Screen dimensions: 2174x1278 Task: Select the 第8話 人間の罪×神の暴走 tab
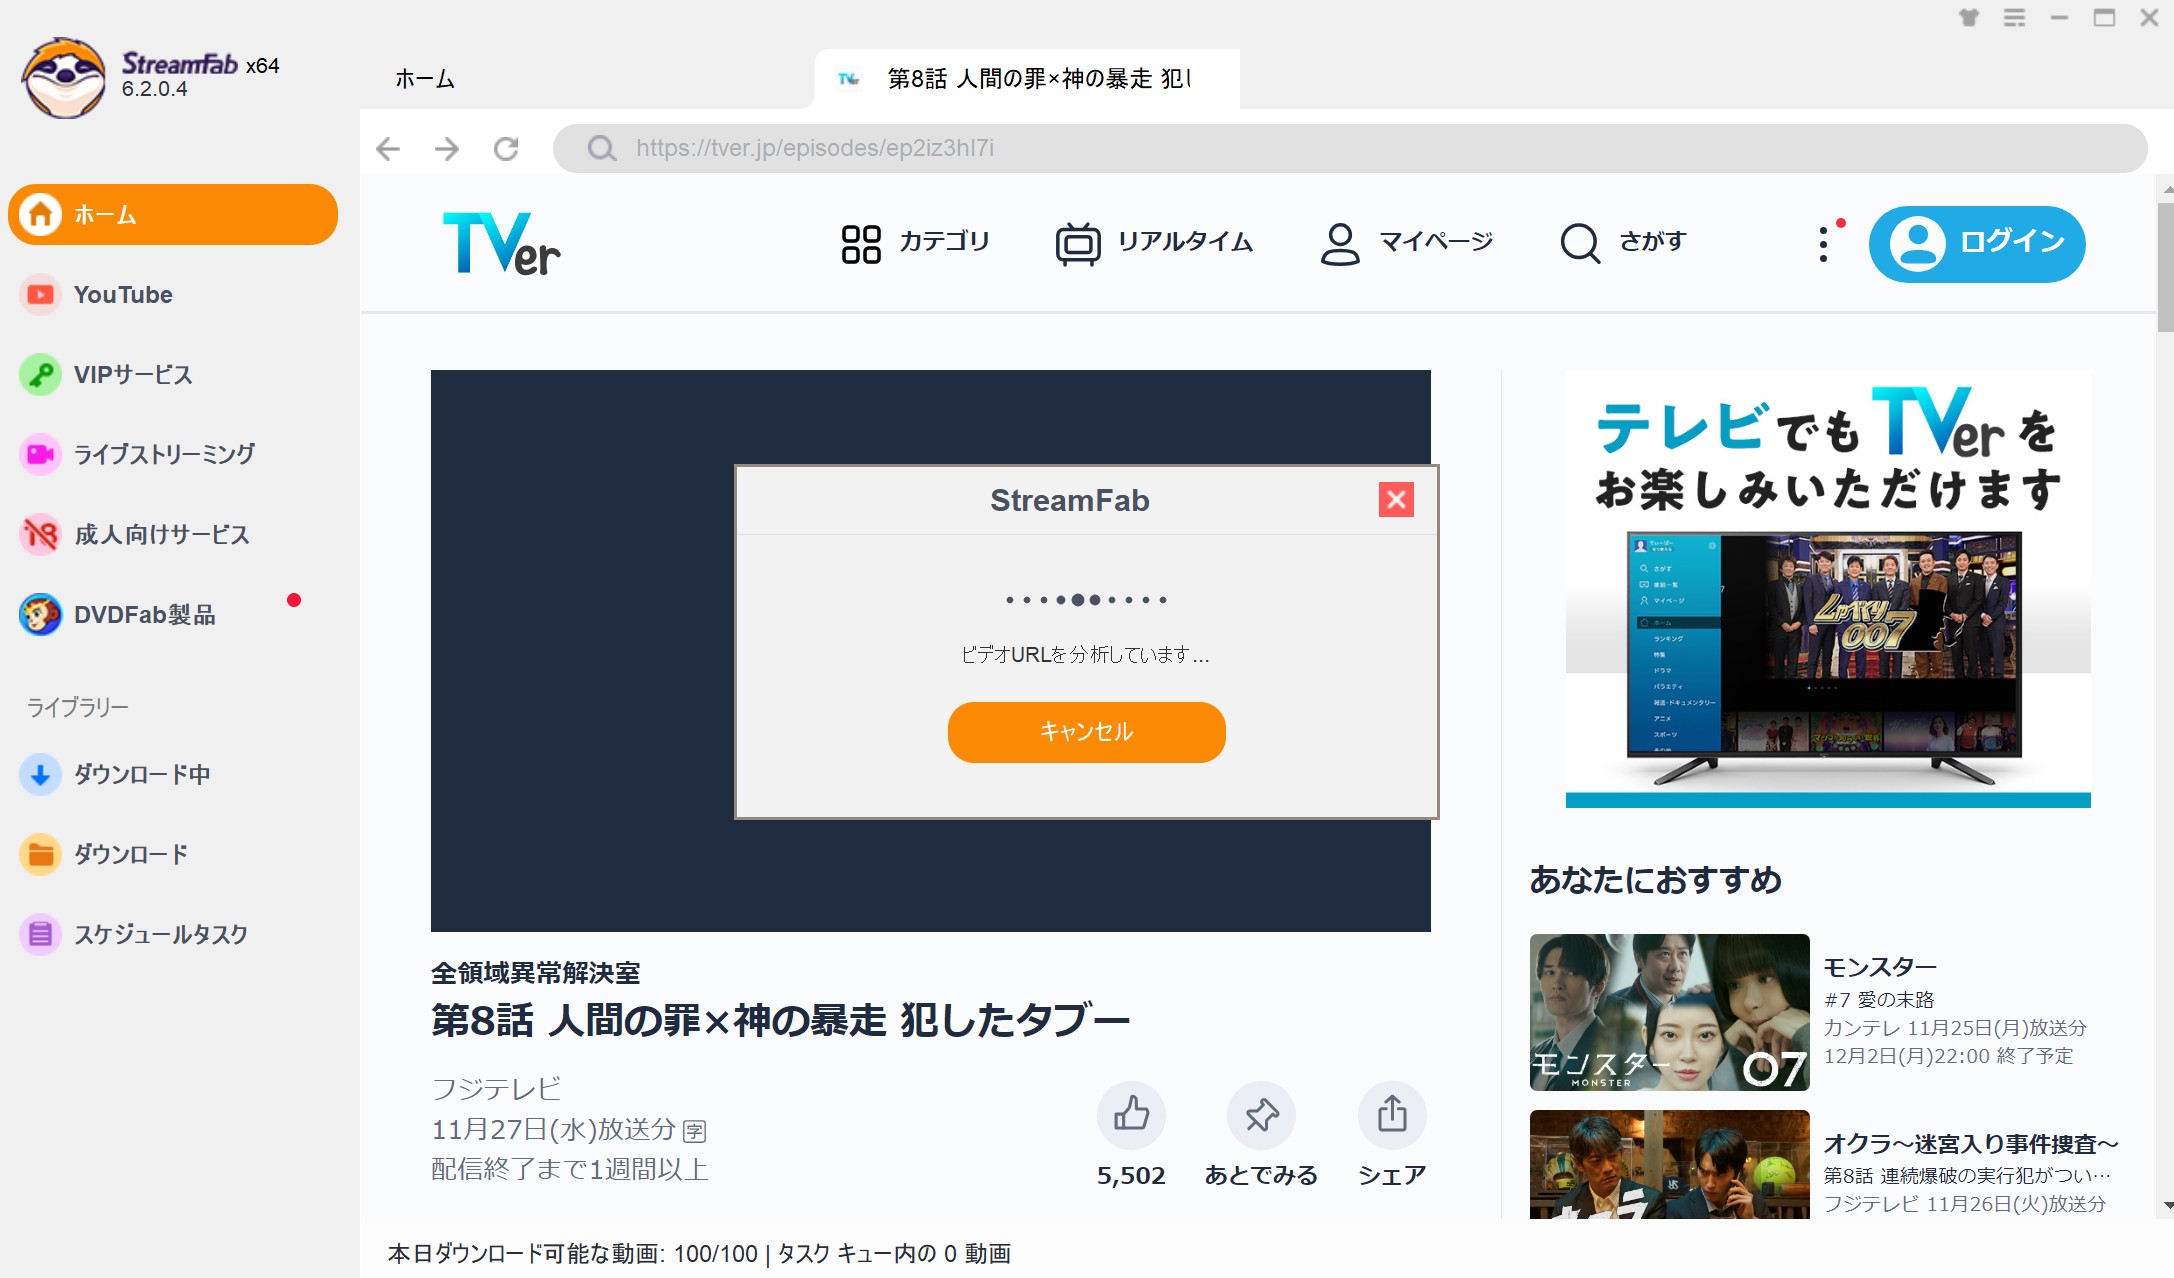1027,79
